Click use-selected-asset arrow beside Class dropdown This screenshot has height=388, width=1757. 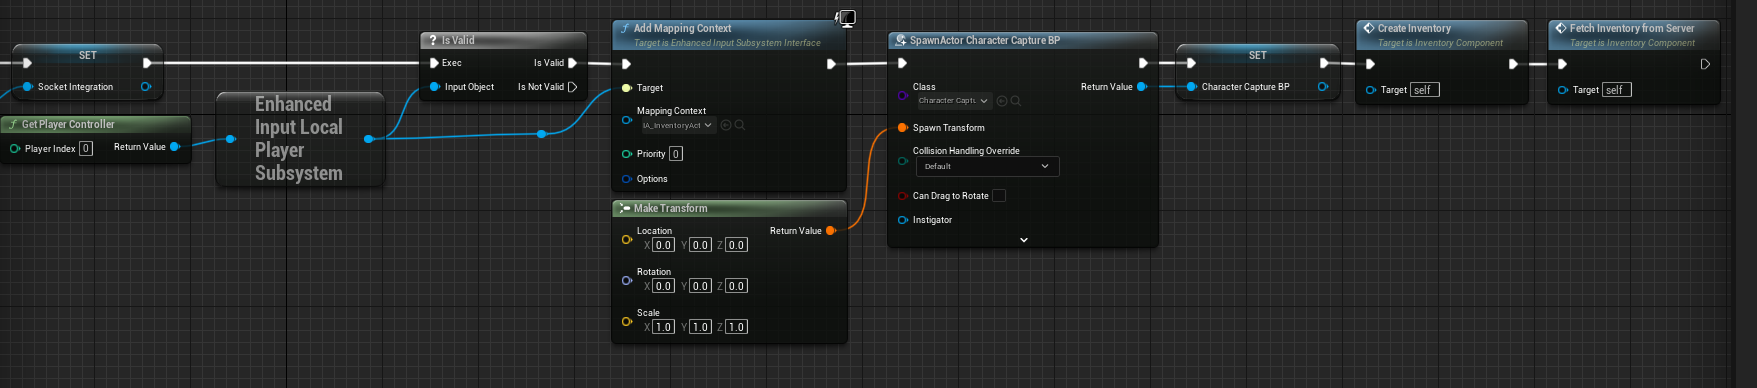pyautogui.click(x=1002, y=101)
